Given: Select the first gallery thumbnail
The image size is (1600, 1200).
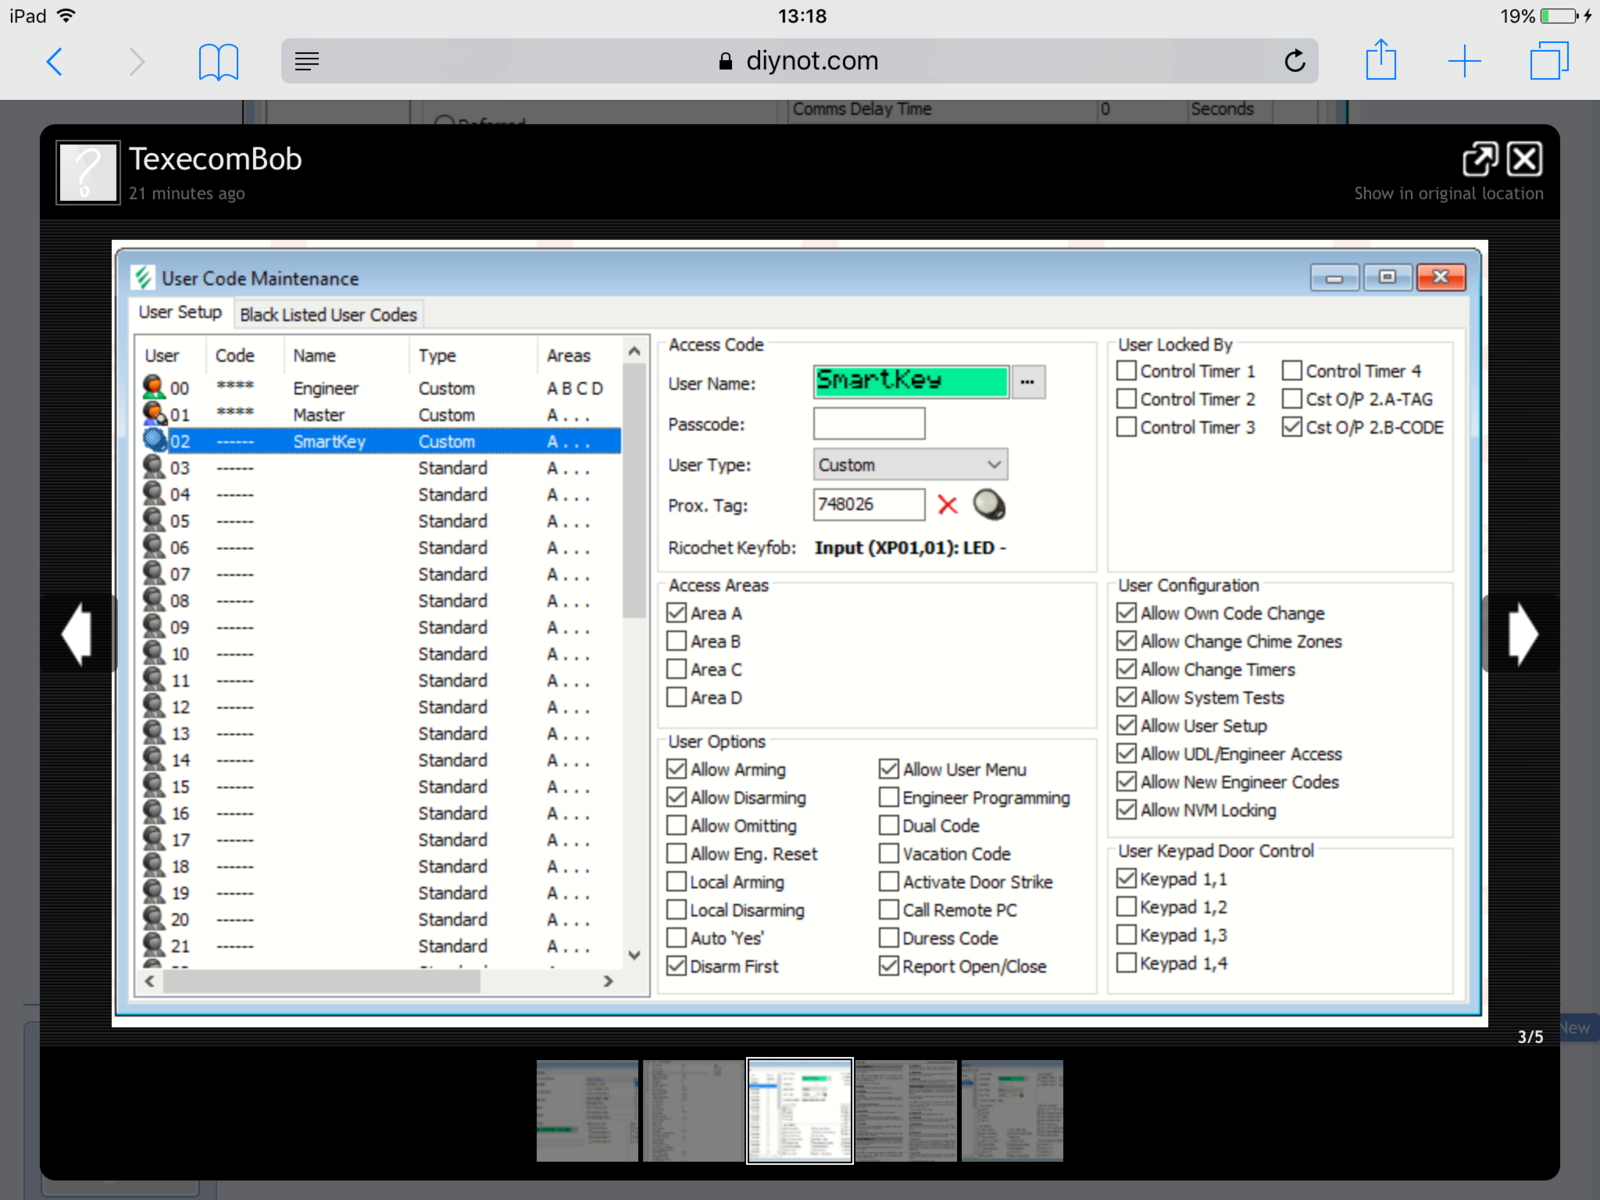Looking at the screenshot, I should coord(587,1110).
